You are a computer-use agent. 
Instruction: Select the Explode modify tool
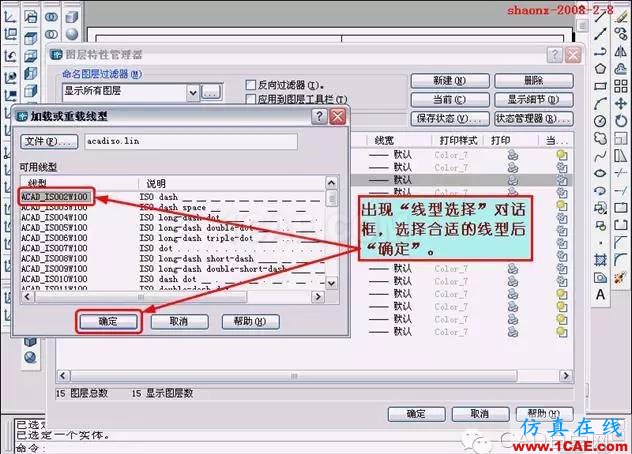[621, 277]
